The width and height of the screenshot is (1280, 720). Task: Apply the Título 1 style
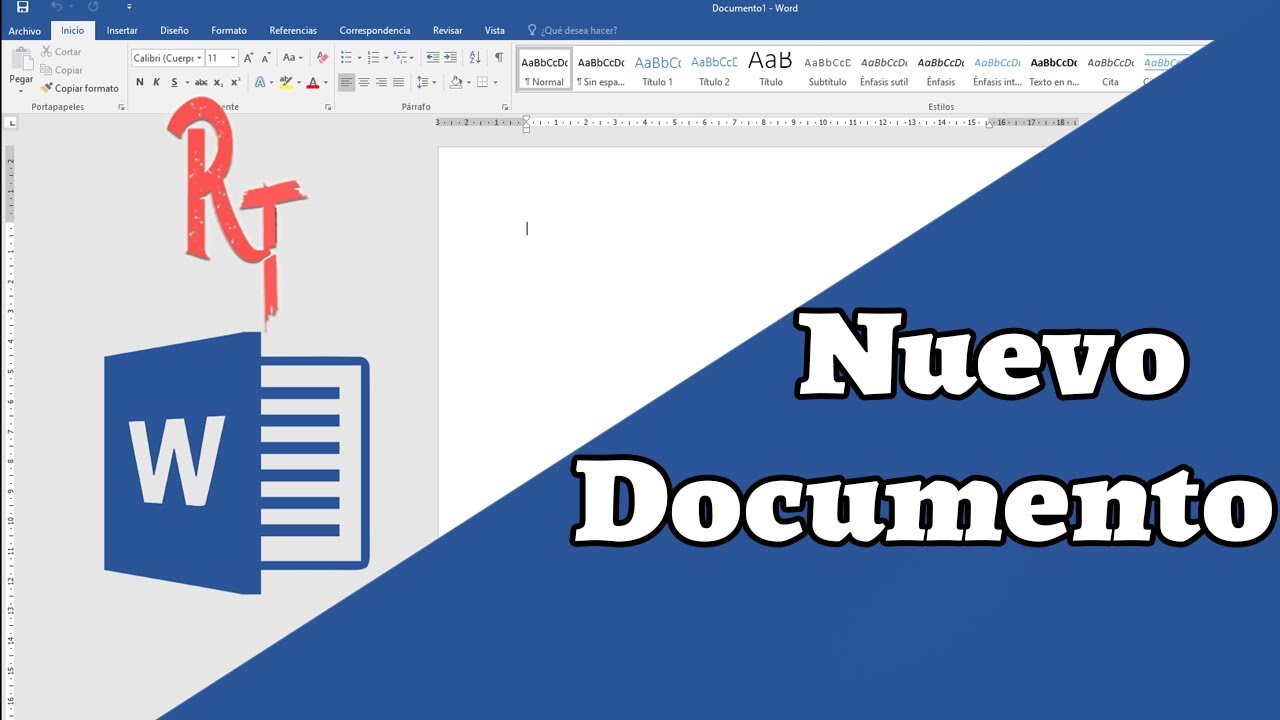coord(658,70)
